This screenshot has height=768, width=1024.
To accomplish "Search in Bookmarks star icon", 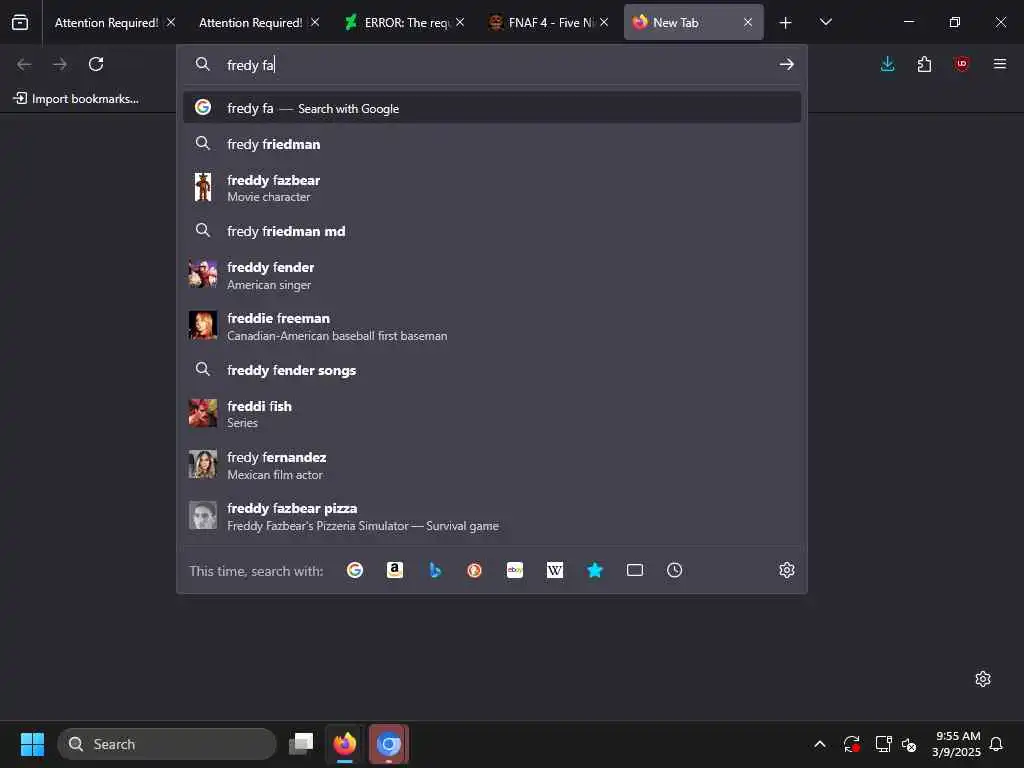I will pyautogui.click(x=594, y=570).
